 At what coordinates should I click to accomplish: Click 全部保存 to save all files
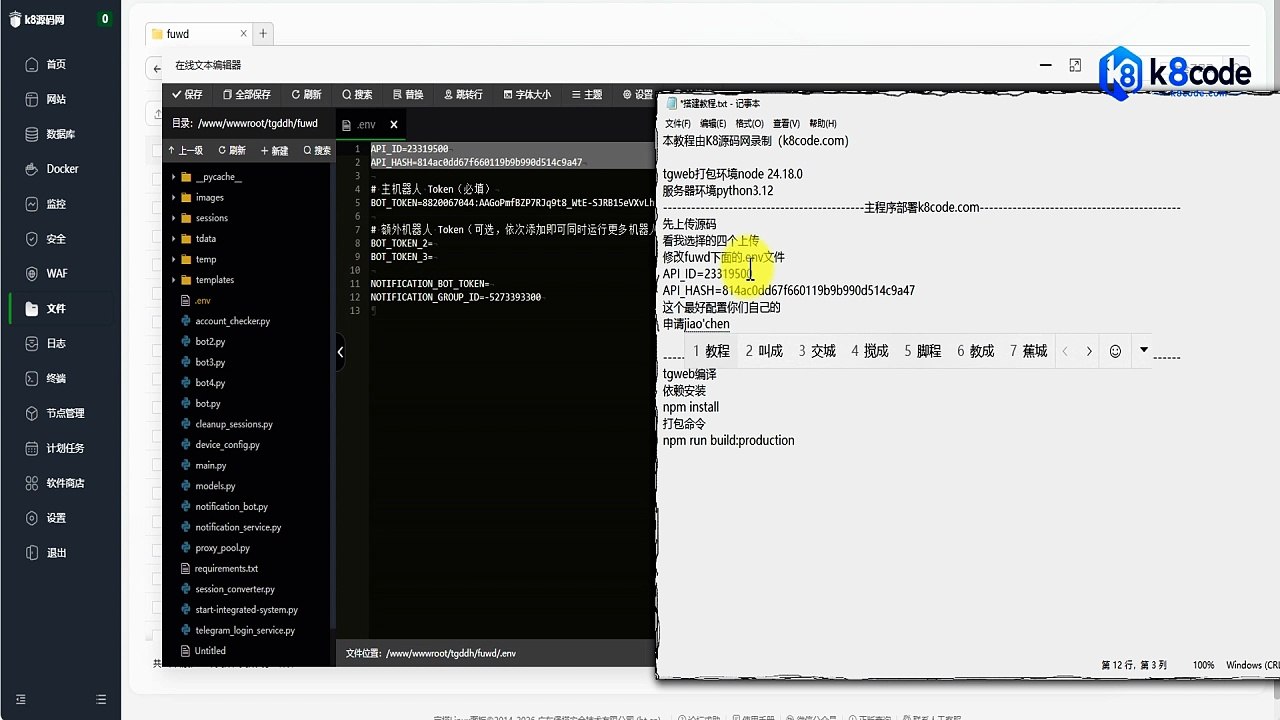(x=247, y=95)
